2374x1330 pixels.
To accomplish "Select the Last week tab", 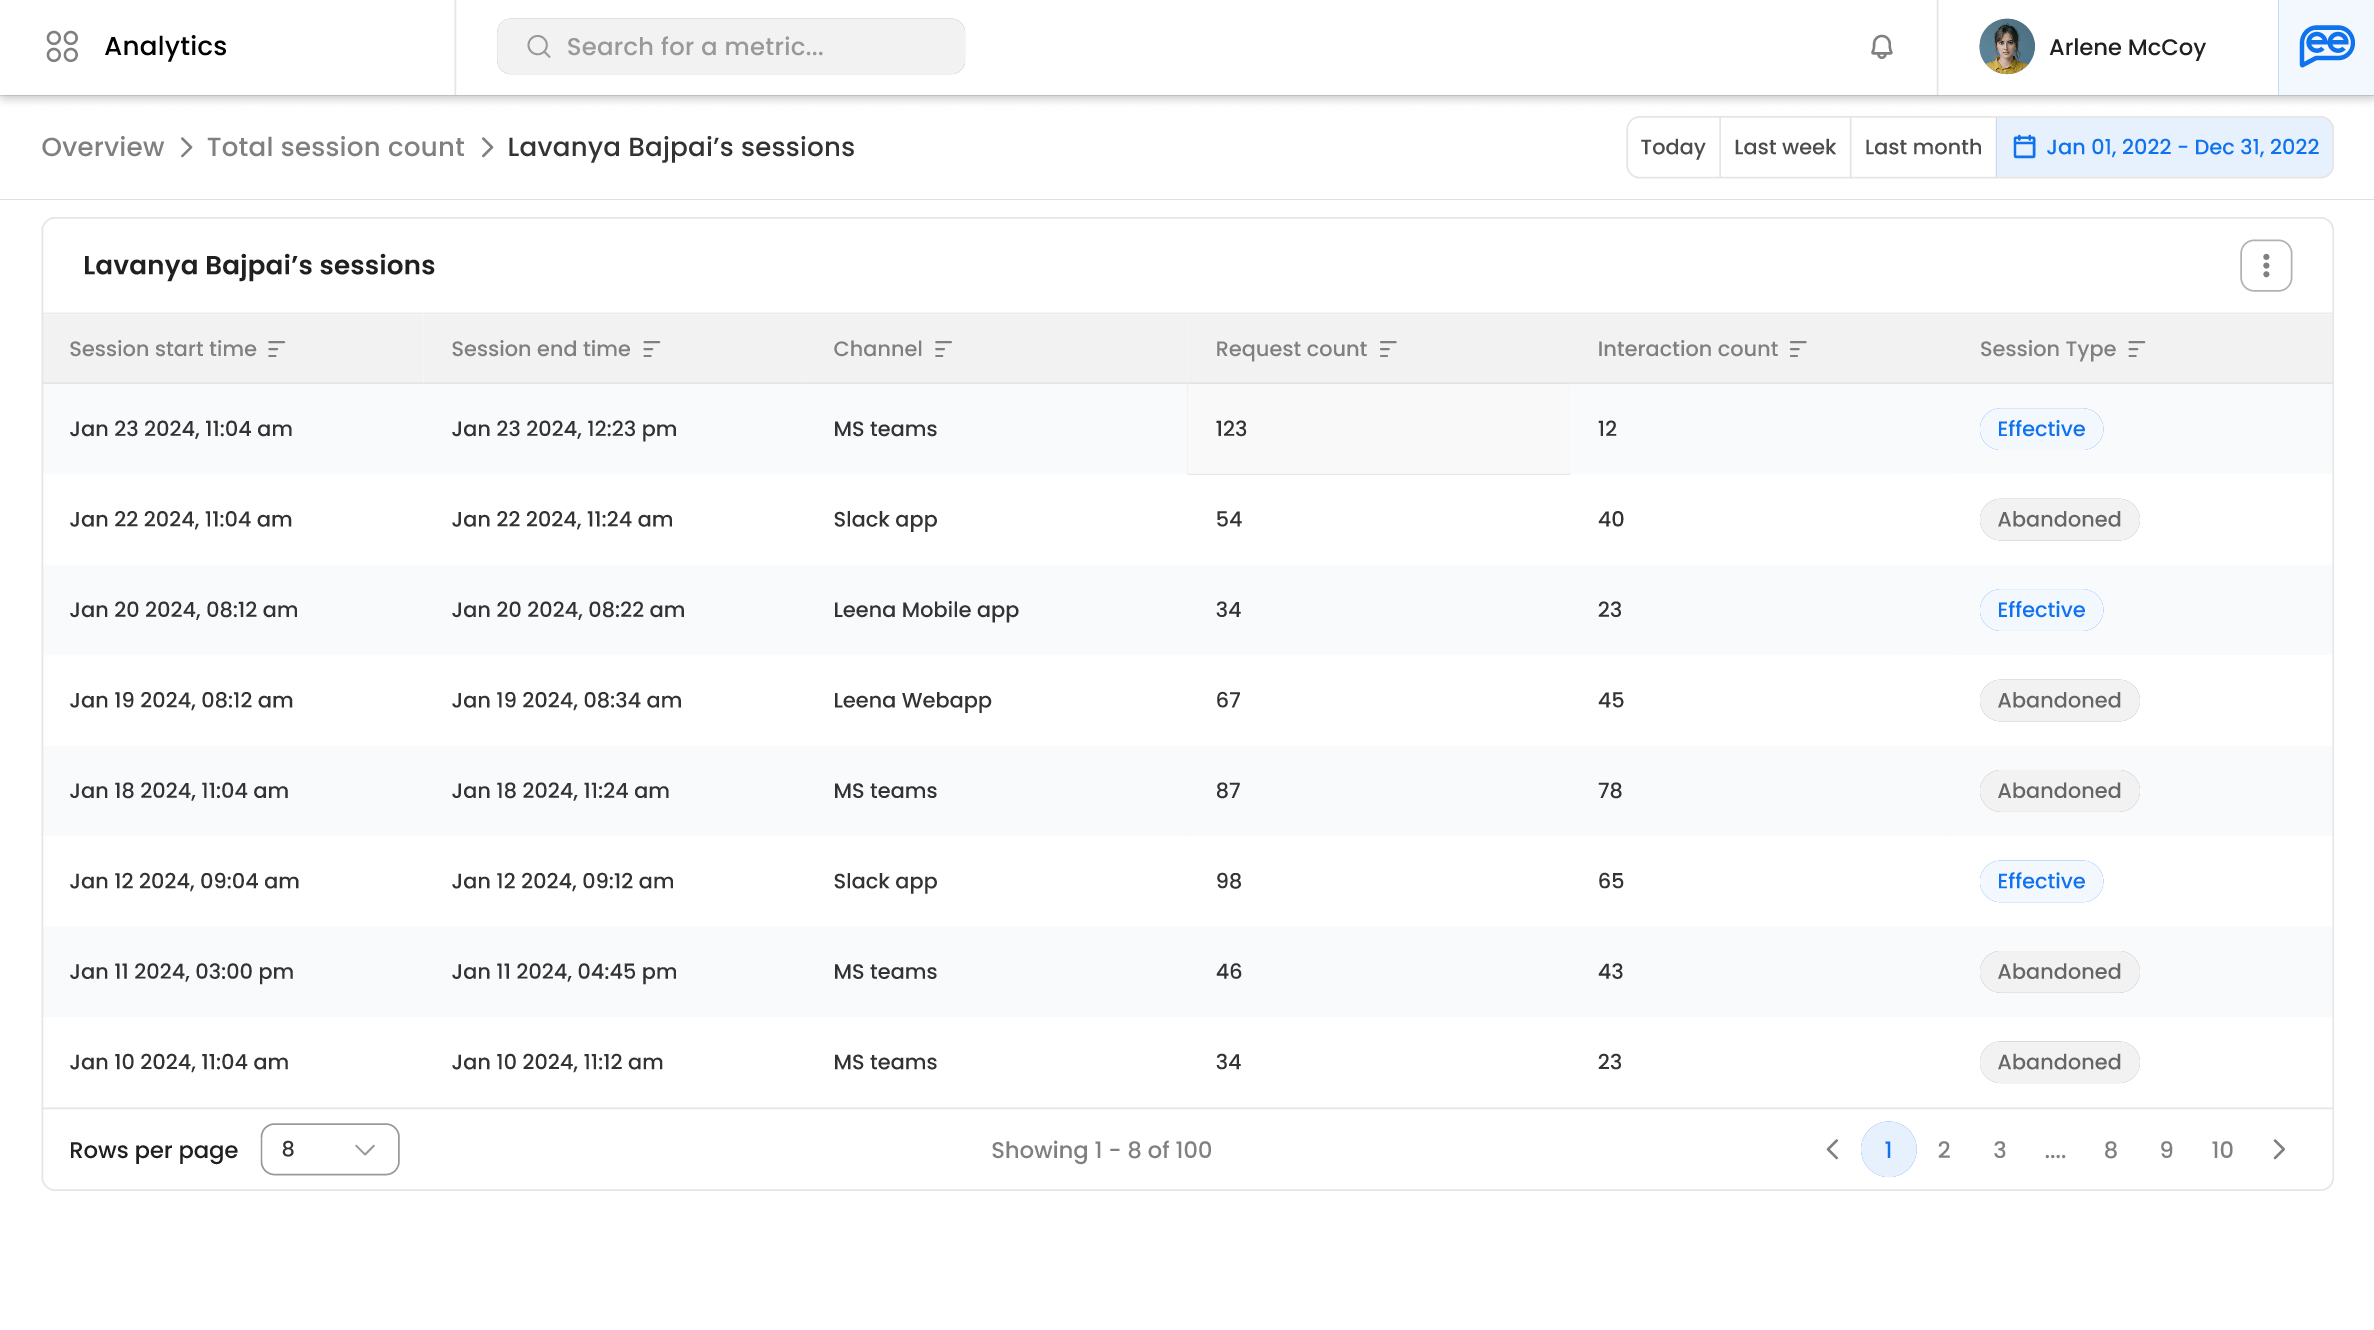I will 1784,148.
